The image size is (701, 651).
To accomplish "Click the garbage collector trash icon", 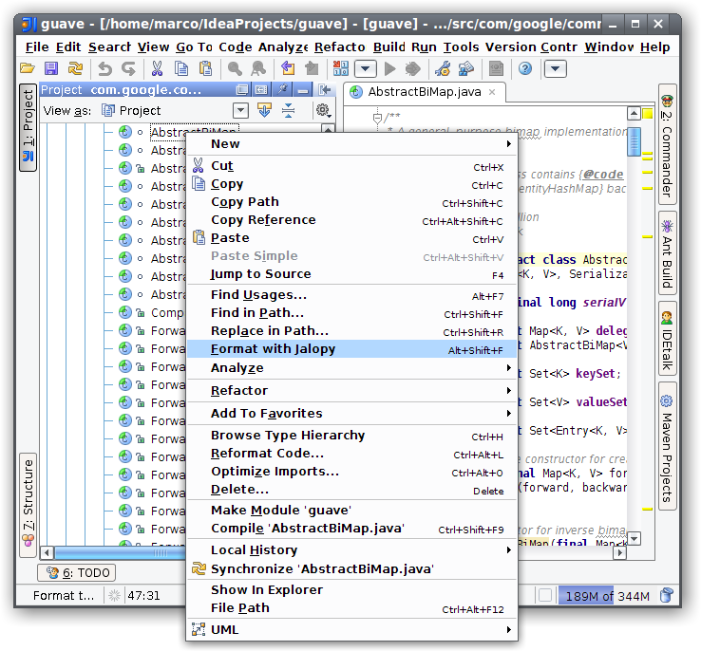I will click(666, 595).
